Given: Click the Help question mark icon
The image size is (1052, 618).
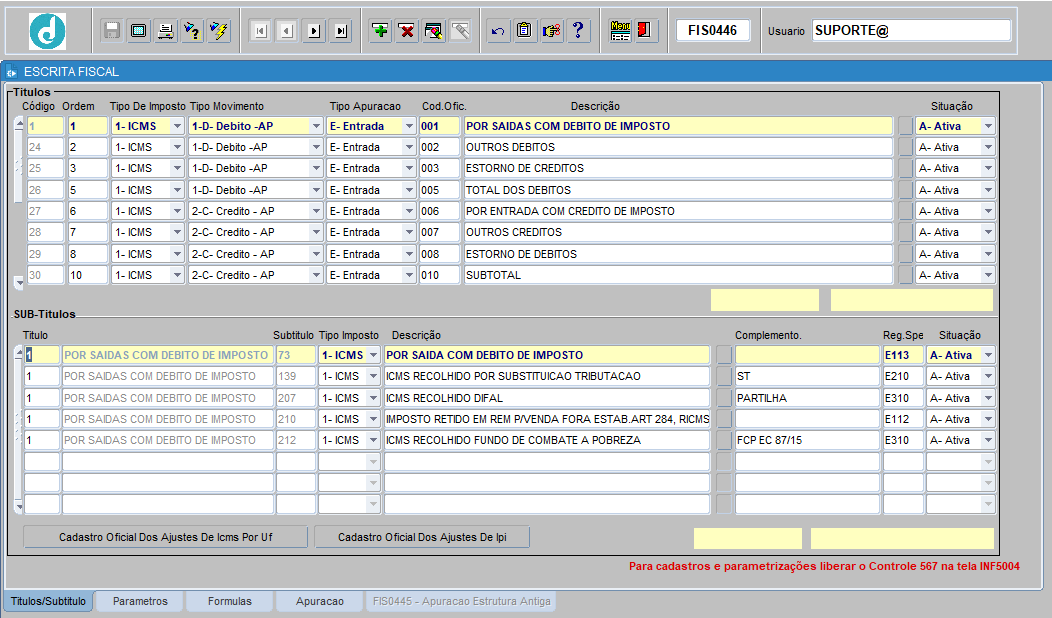Looking at the screenshot, I should tap(578, 31).
